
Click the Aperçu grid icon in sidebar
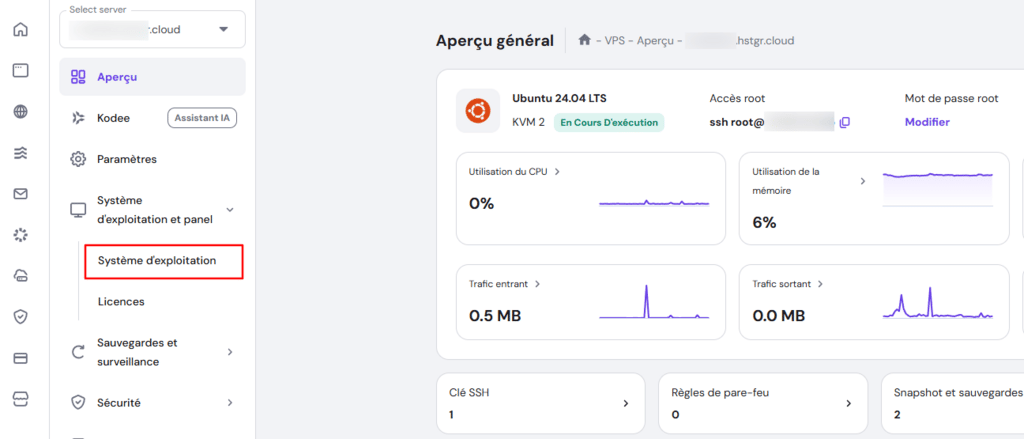tap(78, 77)
